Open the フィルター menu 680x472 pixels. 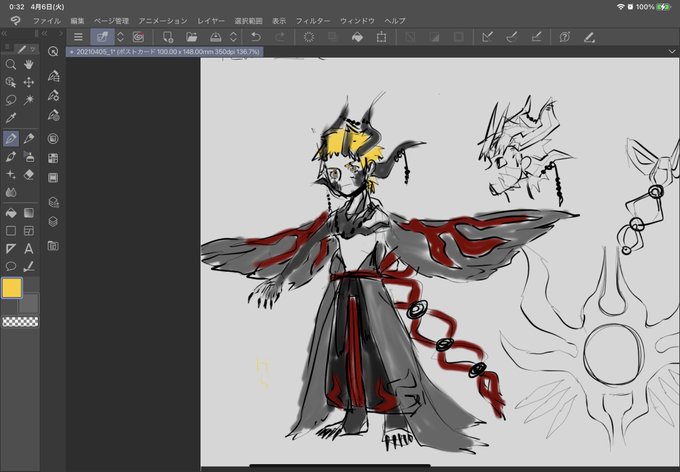click(x=313, y=20)
